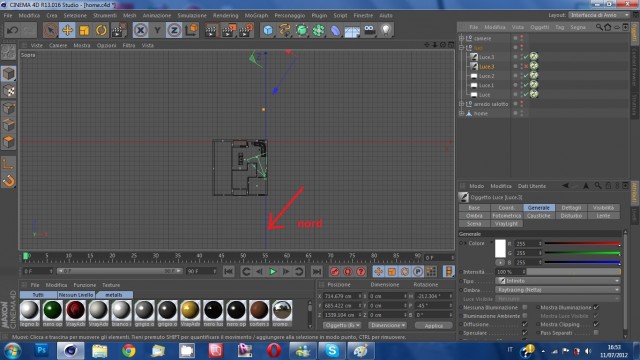Toggle Illuminazione Ambiente checkbox
This screenshot has height=360, width=640.
525,316
